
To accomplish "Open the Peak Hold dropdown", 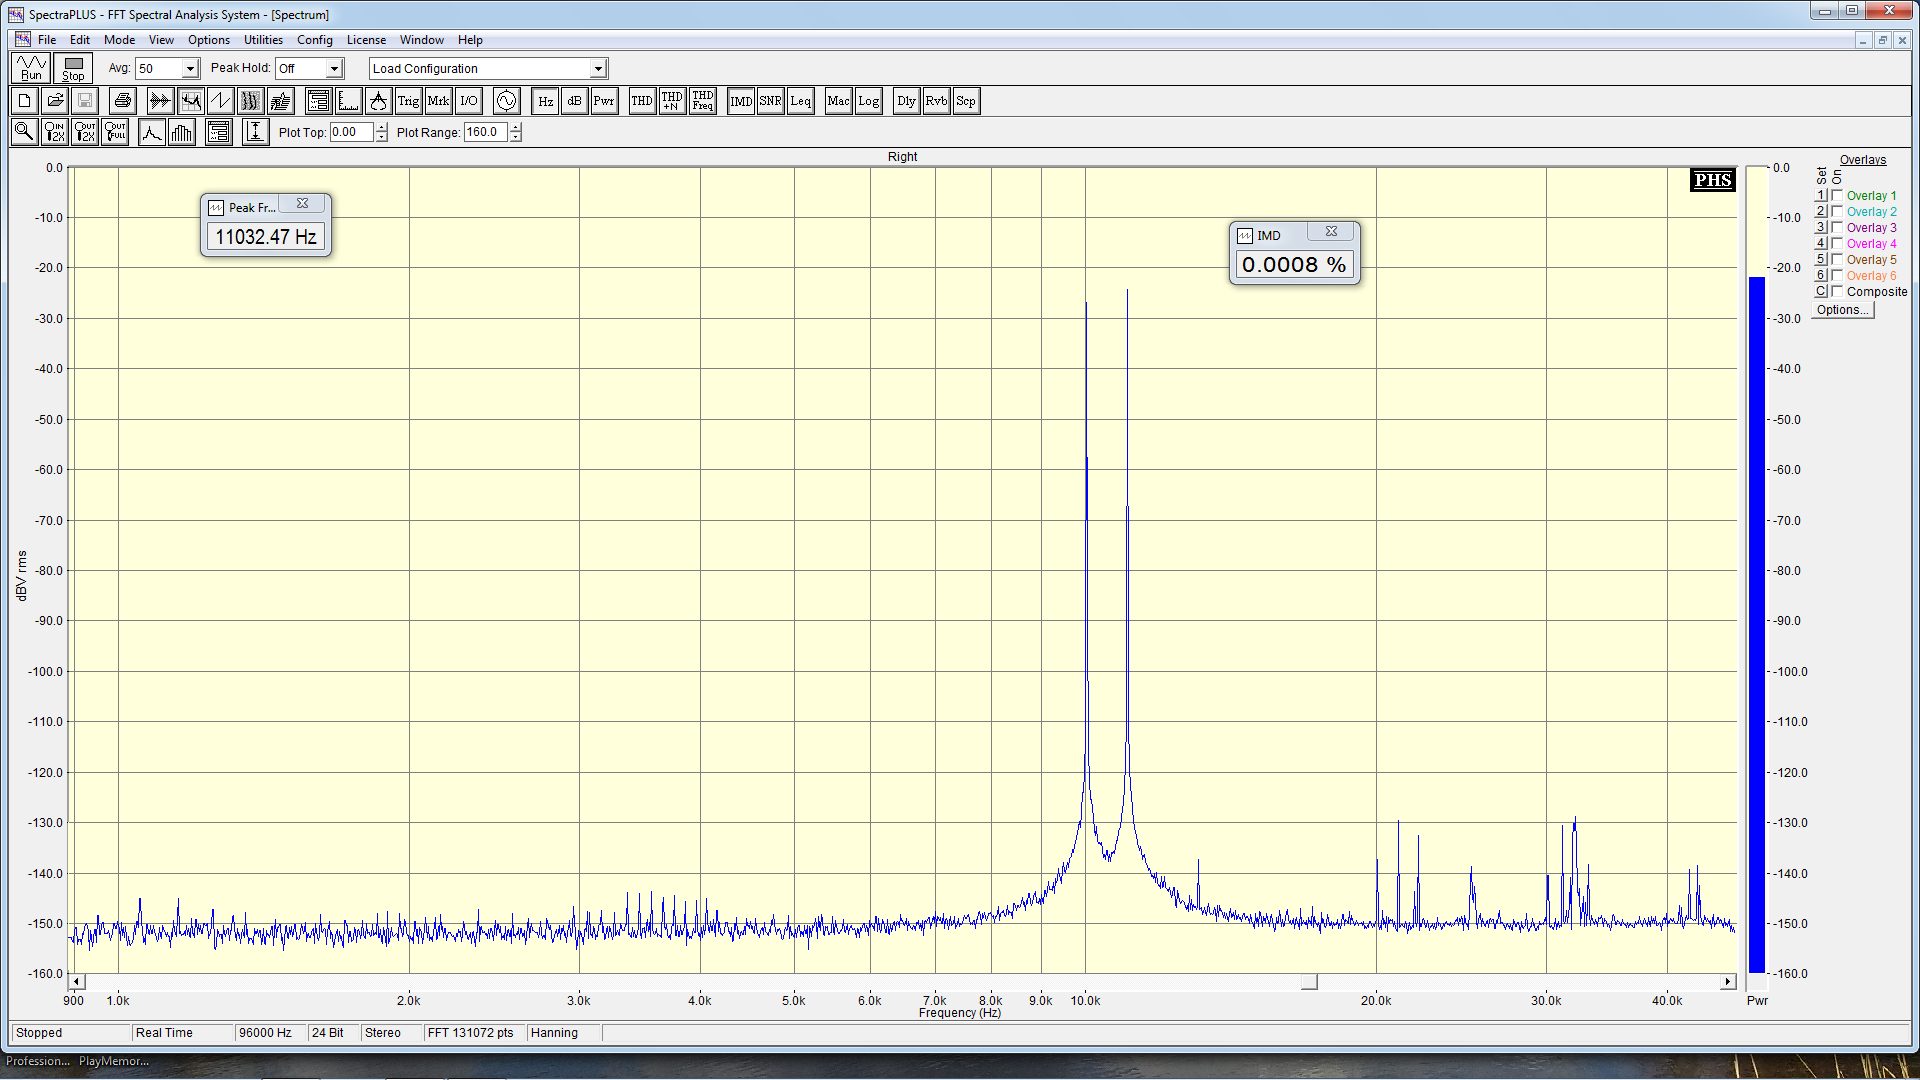I will pos(334,69).
